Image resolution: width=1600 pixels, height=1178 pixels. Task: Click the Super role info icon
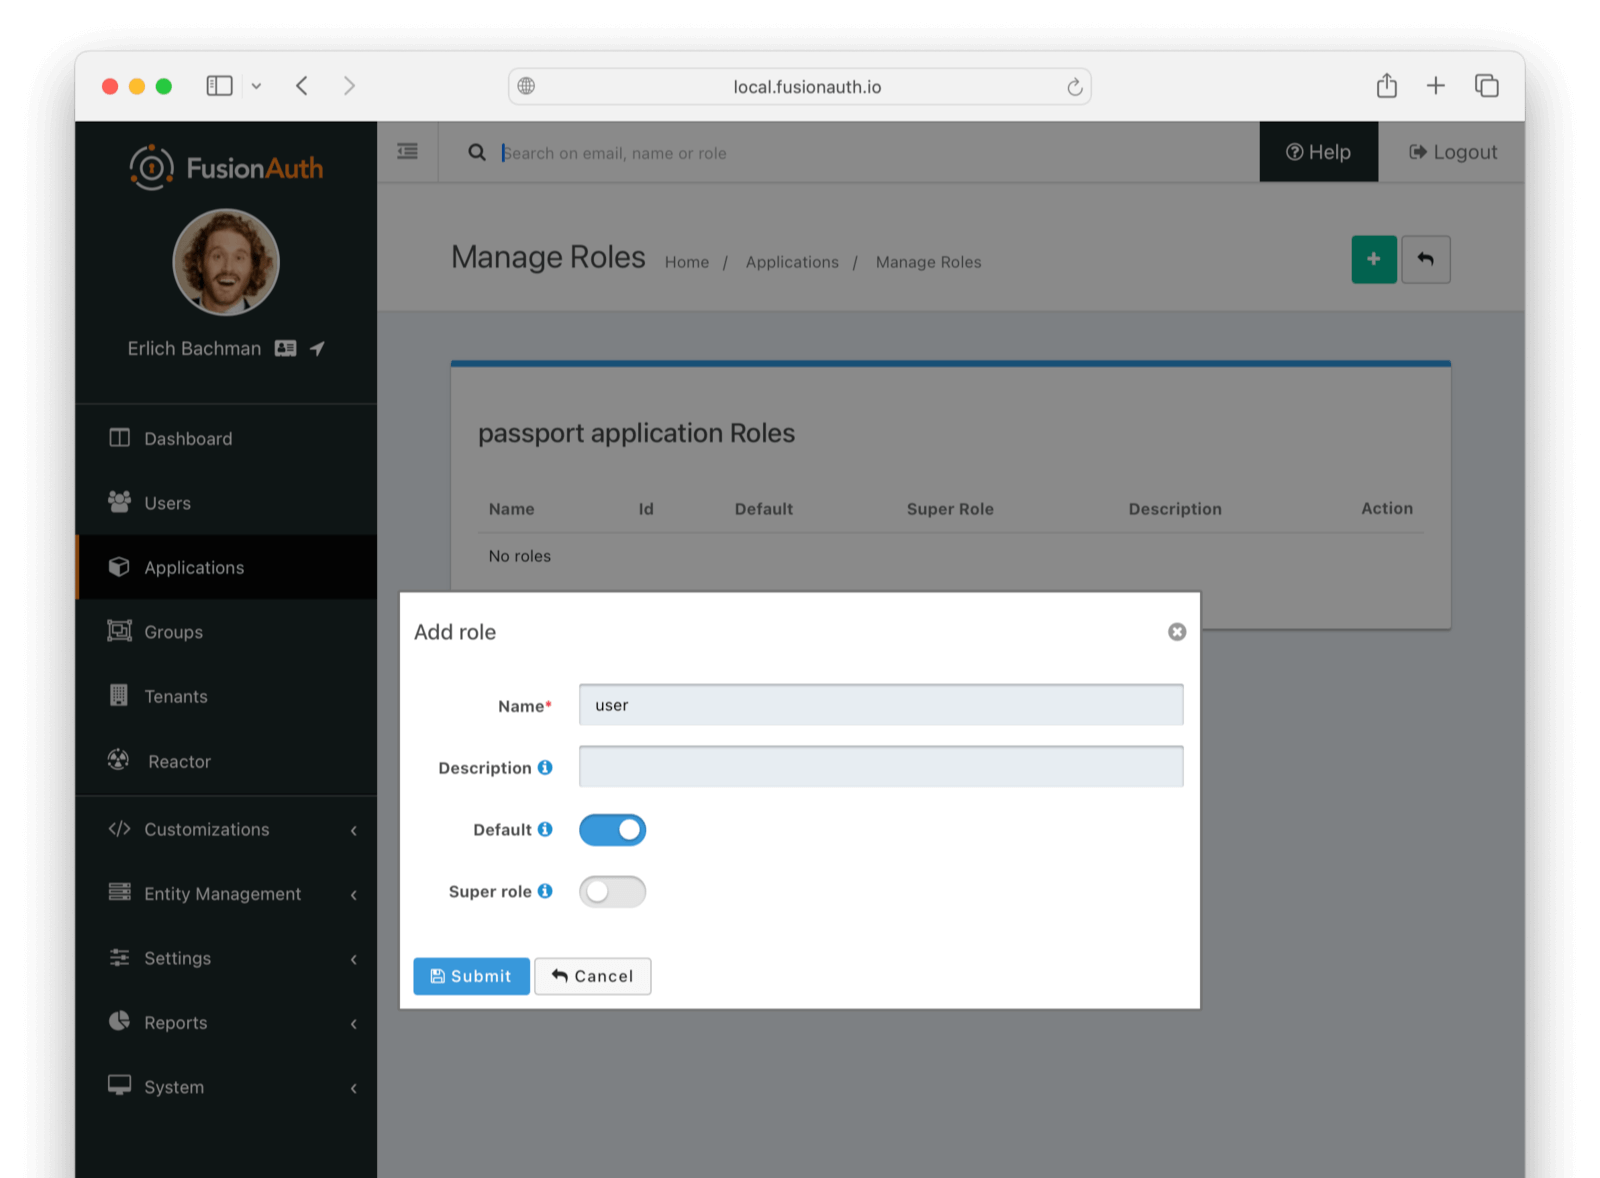(545, 891)
